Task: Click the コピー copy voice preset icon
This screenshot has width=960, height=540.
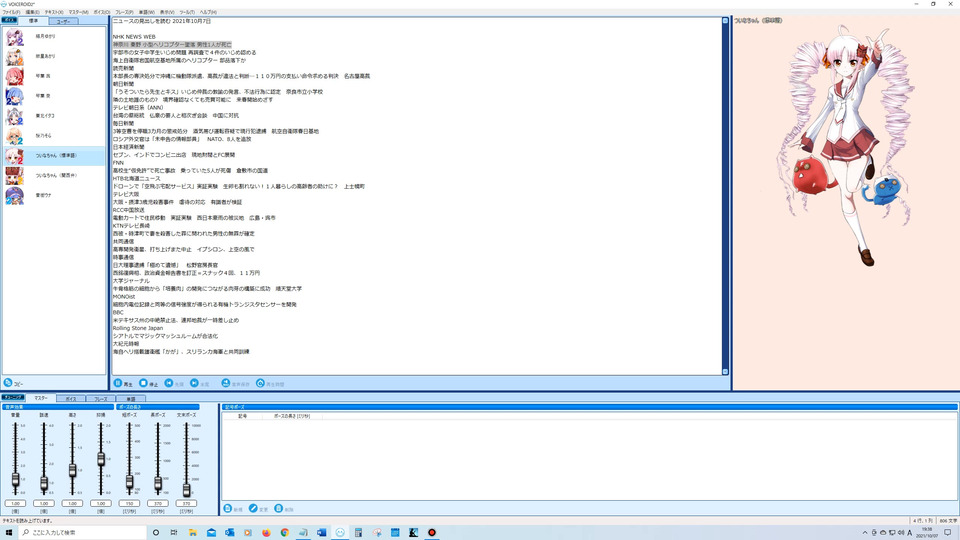Action: click(8, 383)
